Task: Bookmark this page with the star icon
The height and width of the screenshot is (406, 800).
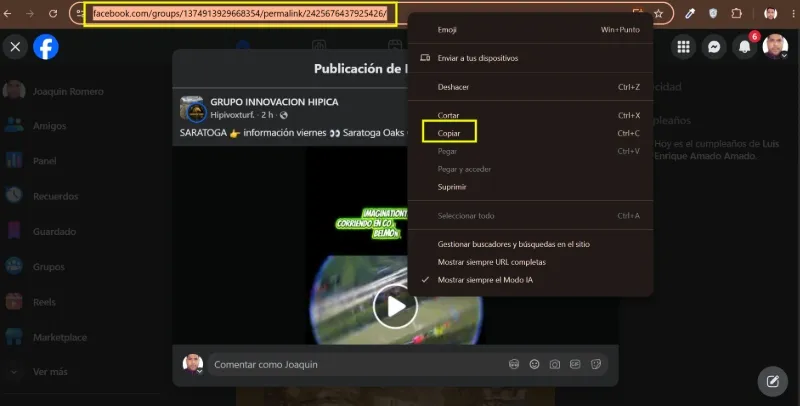Action: (659, 14)
